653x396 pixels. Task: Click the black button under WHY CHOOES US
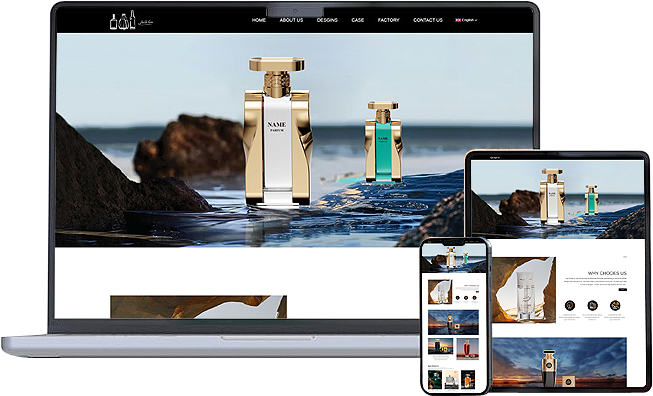pos(623,289)
